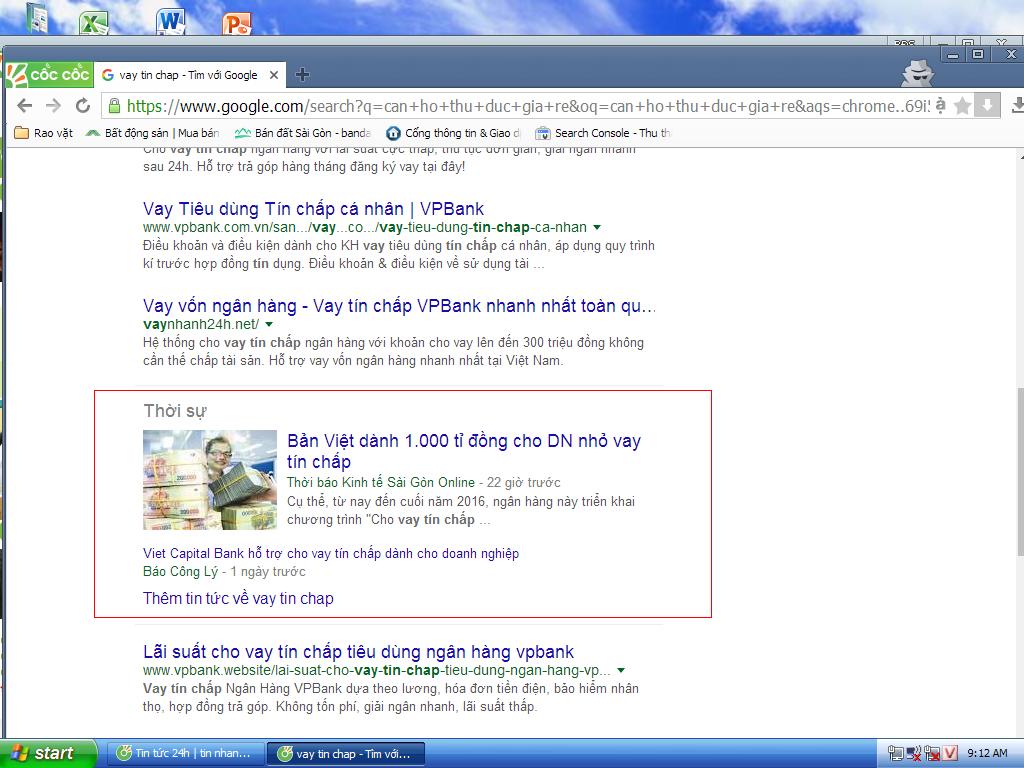Open the Word shortcut on the desktop
Image resolution: width=1024 pixels, height=768 pixels.
(171, 22)
